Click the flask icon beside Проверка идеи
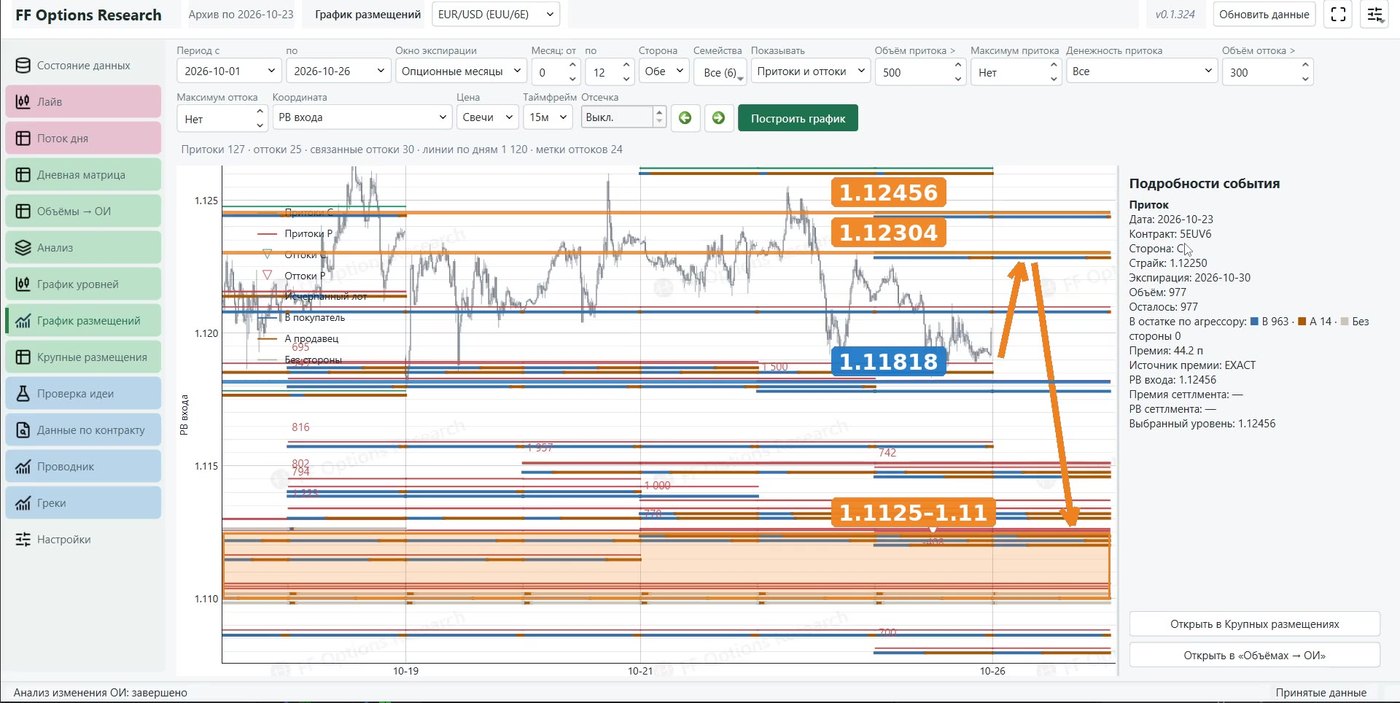The image size is (1400, 703). (x=22, y=394)
